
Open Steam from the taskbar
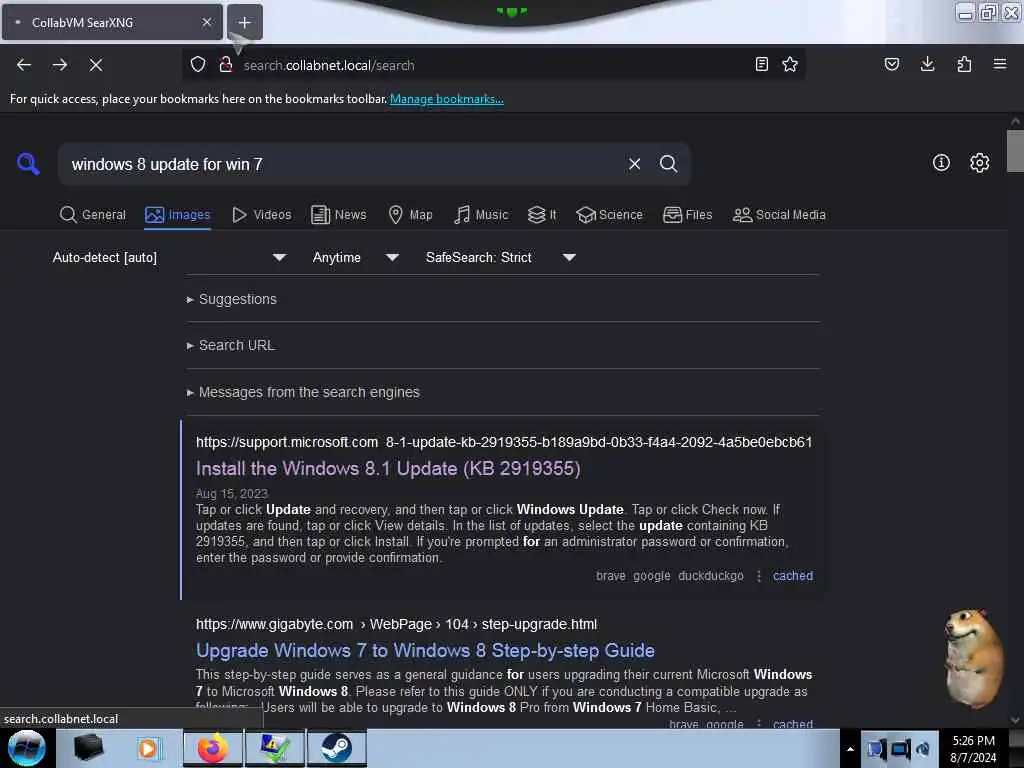coord(336,748)
